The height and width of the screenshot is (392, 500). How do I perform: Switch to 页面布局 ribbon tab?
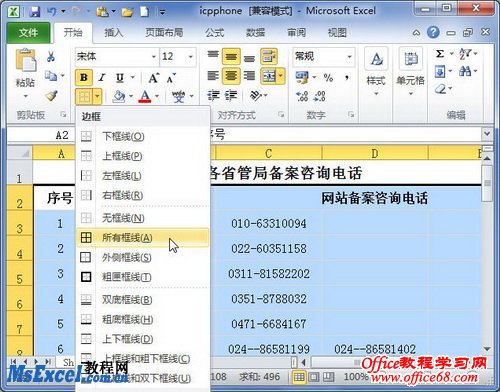tap(164, 32)
